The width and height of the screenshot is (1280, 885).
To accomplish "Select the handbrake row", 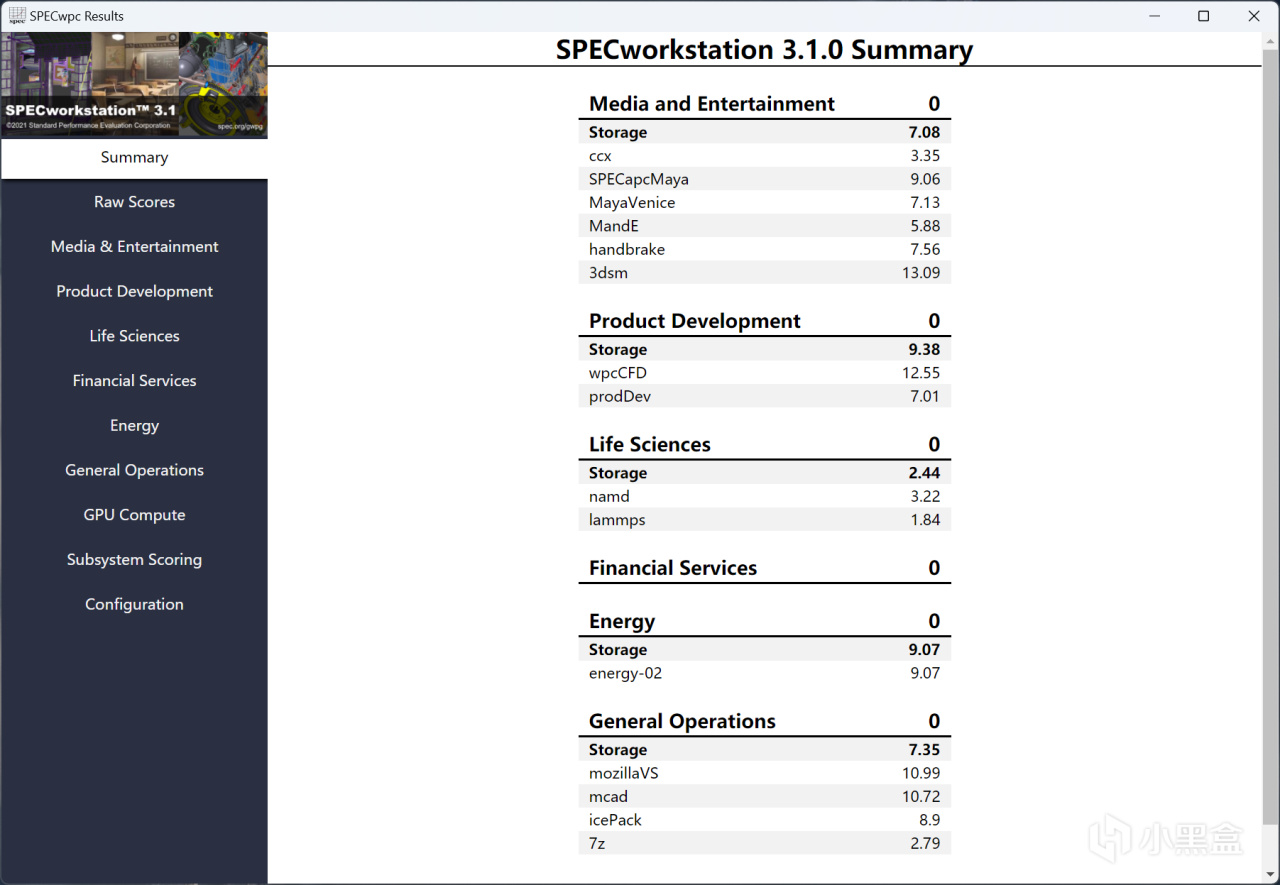I will point(764,250).
